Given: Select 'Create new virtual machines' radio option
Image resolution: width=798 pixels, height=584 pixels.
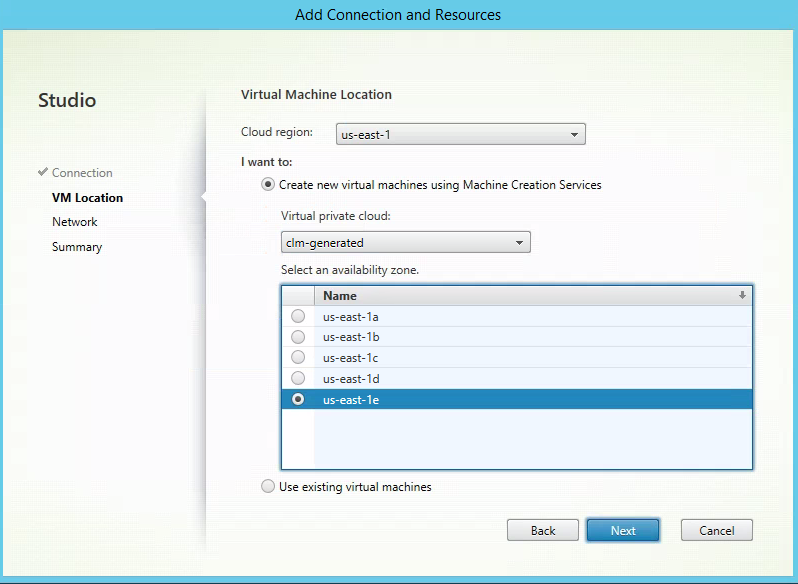Looking at the screenshot, I should [267, 185].
